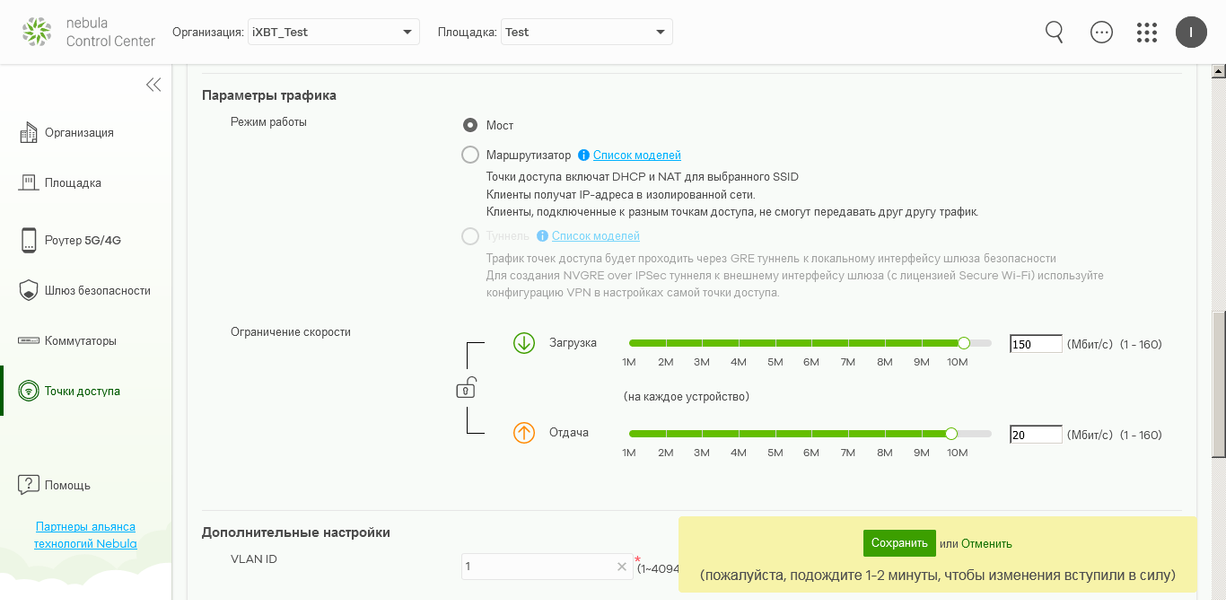
Task: Toggle the speed limit lock icon
Action: pos(466,388)
